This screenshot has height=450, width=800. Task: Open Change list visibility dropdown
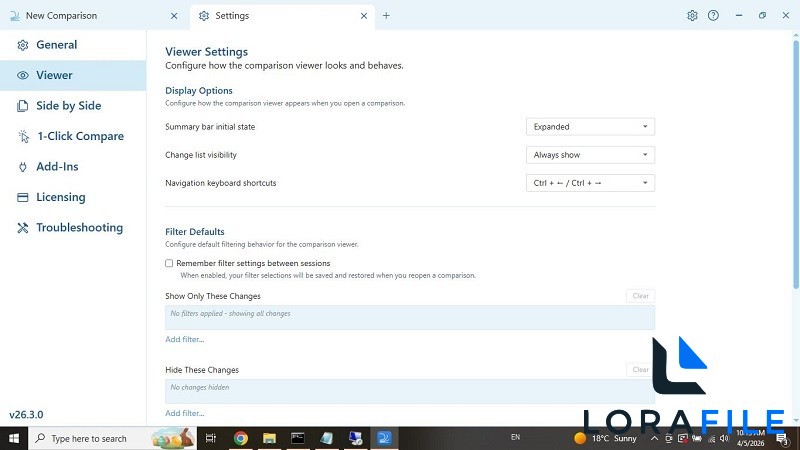tap(590, 155)
